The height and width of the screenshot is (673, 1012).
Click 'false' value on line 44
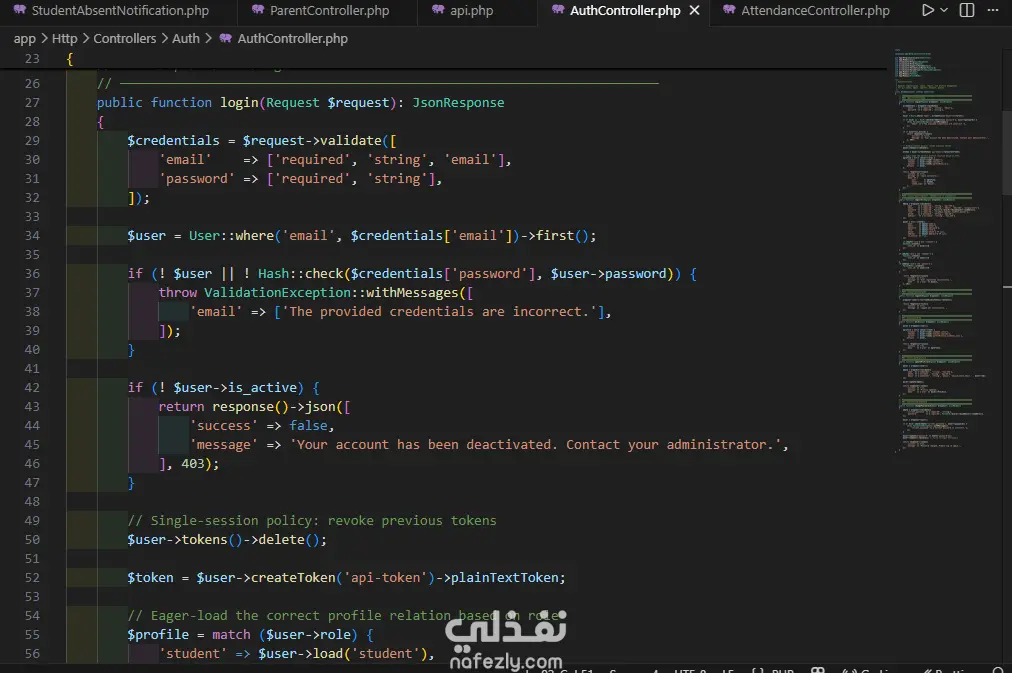(308, 426)
